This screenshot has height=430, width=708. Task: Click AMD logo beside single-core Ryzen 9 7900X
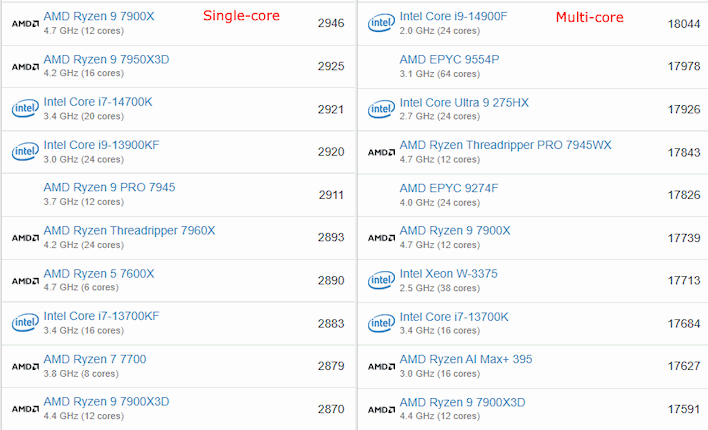(25, 23)
